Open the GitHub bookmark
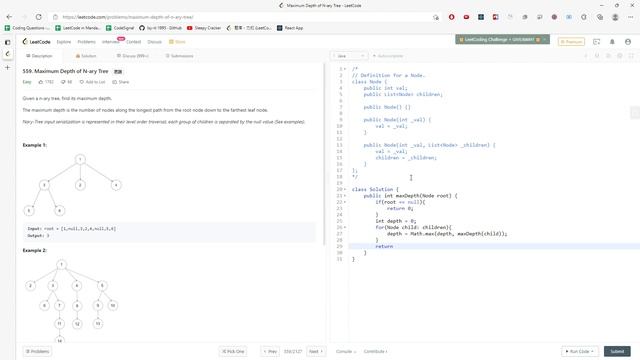The height and width of the screenshot is (360, 640). (x=160, y=28)
